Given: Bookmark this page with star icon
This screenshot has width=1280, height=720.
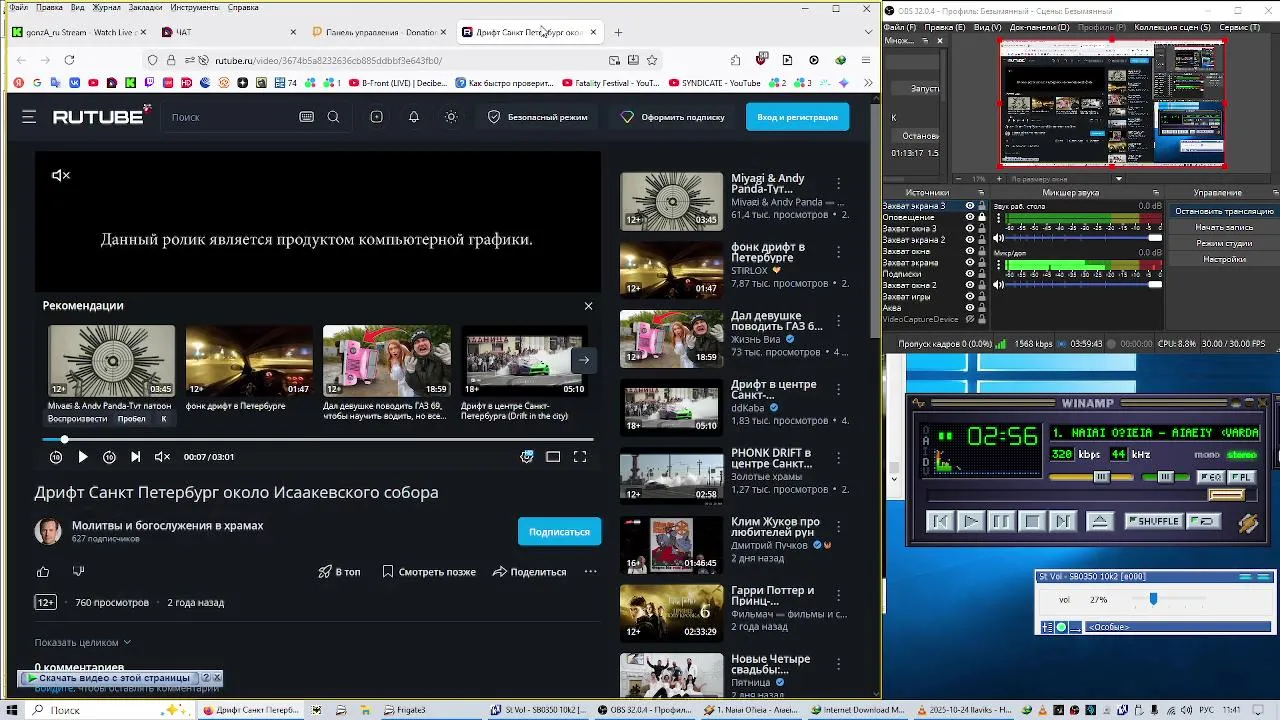Looking at the screenshot, I should 652,60.
